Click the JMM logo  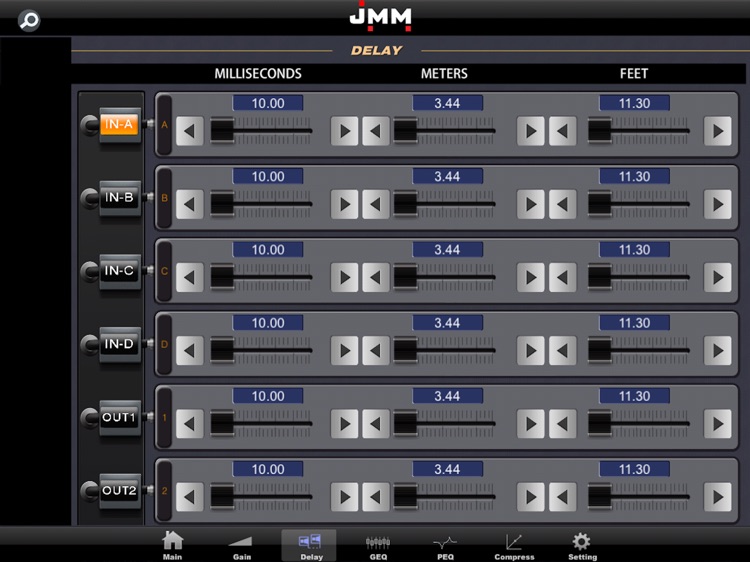(380, 17)
